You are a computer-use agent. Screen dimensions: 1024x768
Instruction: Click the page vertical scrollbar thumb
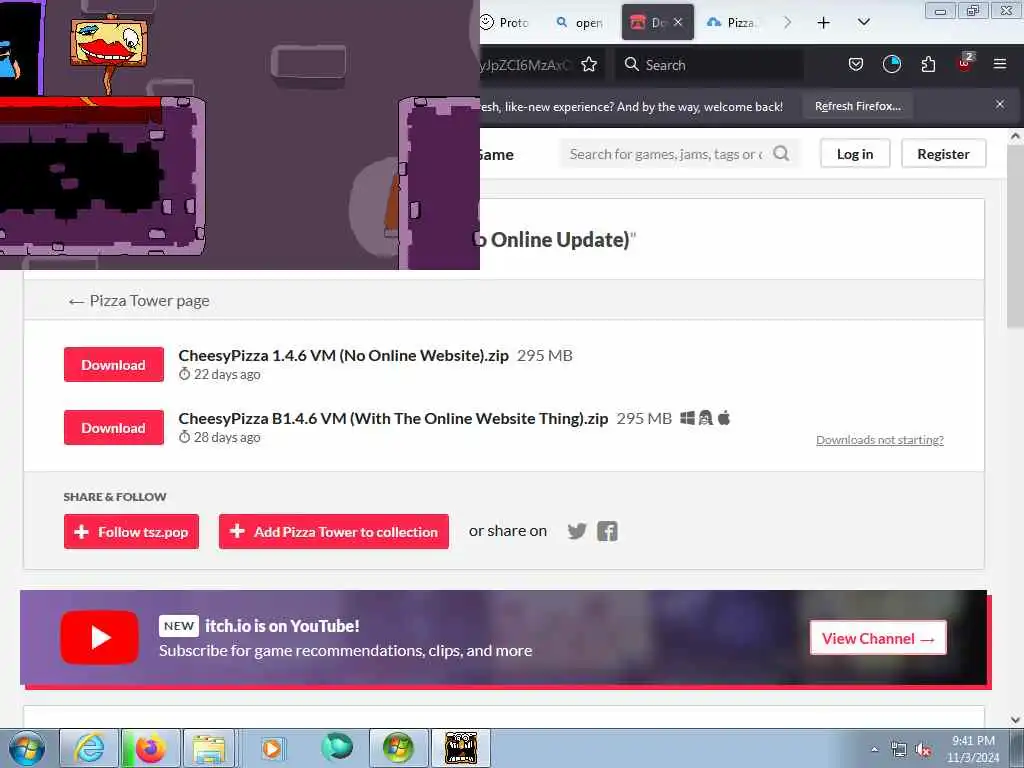click(1015, 235)
